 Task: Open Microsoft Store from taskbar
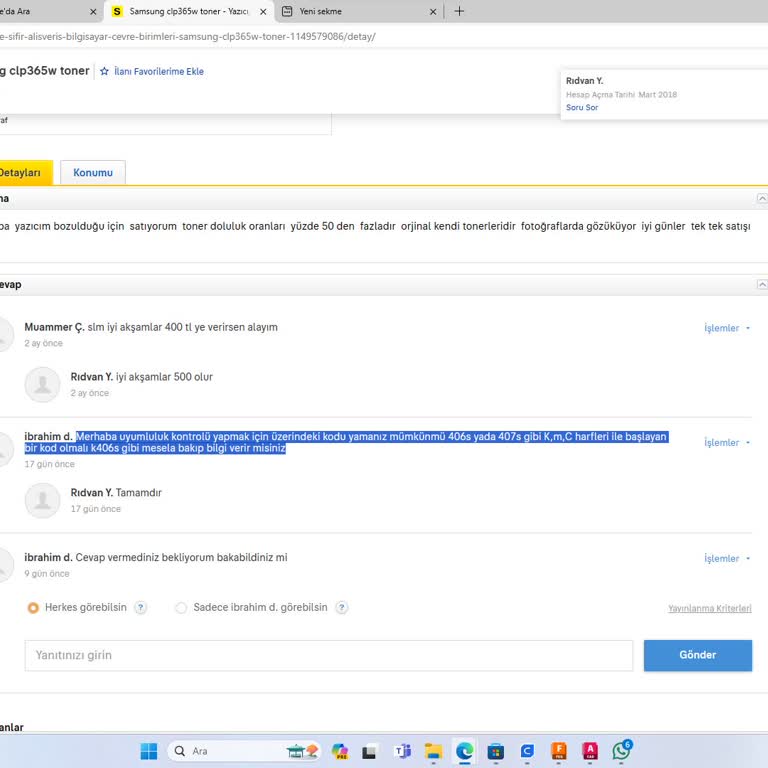pyautogui.click(x=496, y=751)
